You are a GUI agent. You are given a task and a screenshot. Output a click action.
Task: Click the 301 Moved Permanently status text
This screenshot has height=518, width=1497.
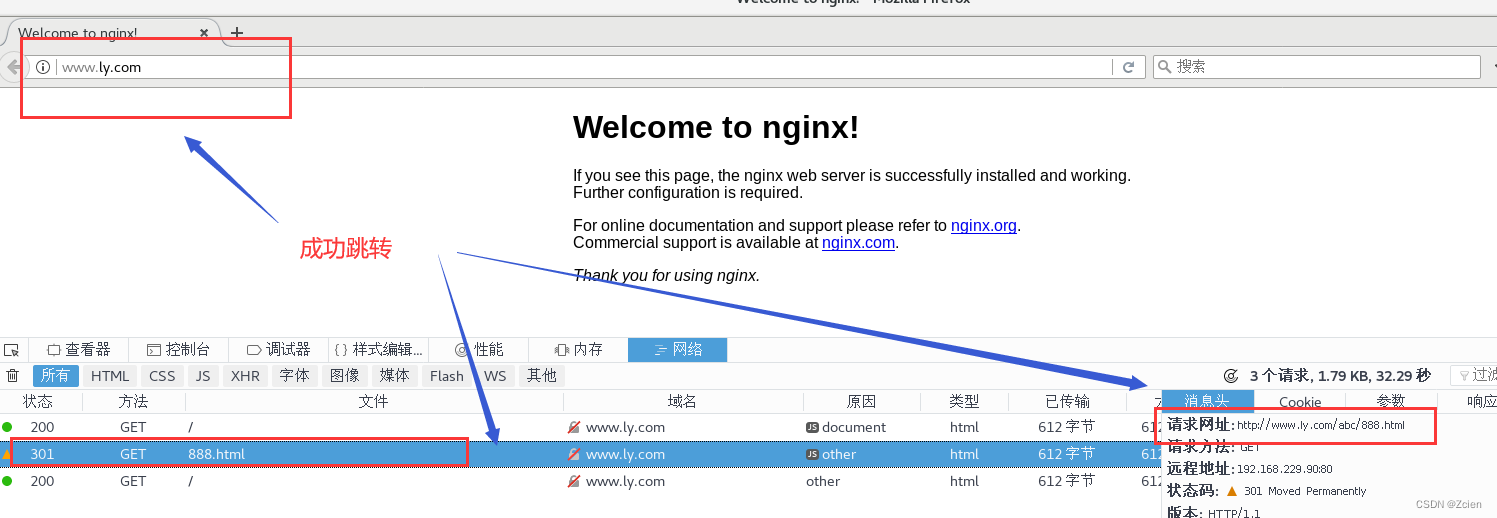coord(1305,491)
